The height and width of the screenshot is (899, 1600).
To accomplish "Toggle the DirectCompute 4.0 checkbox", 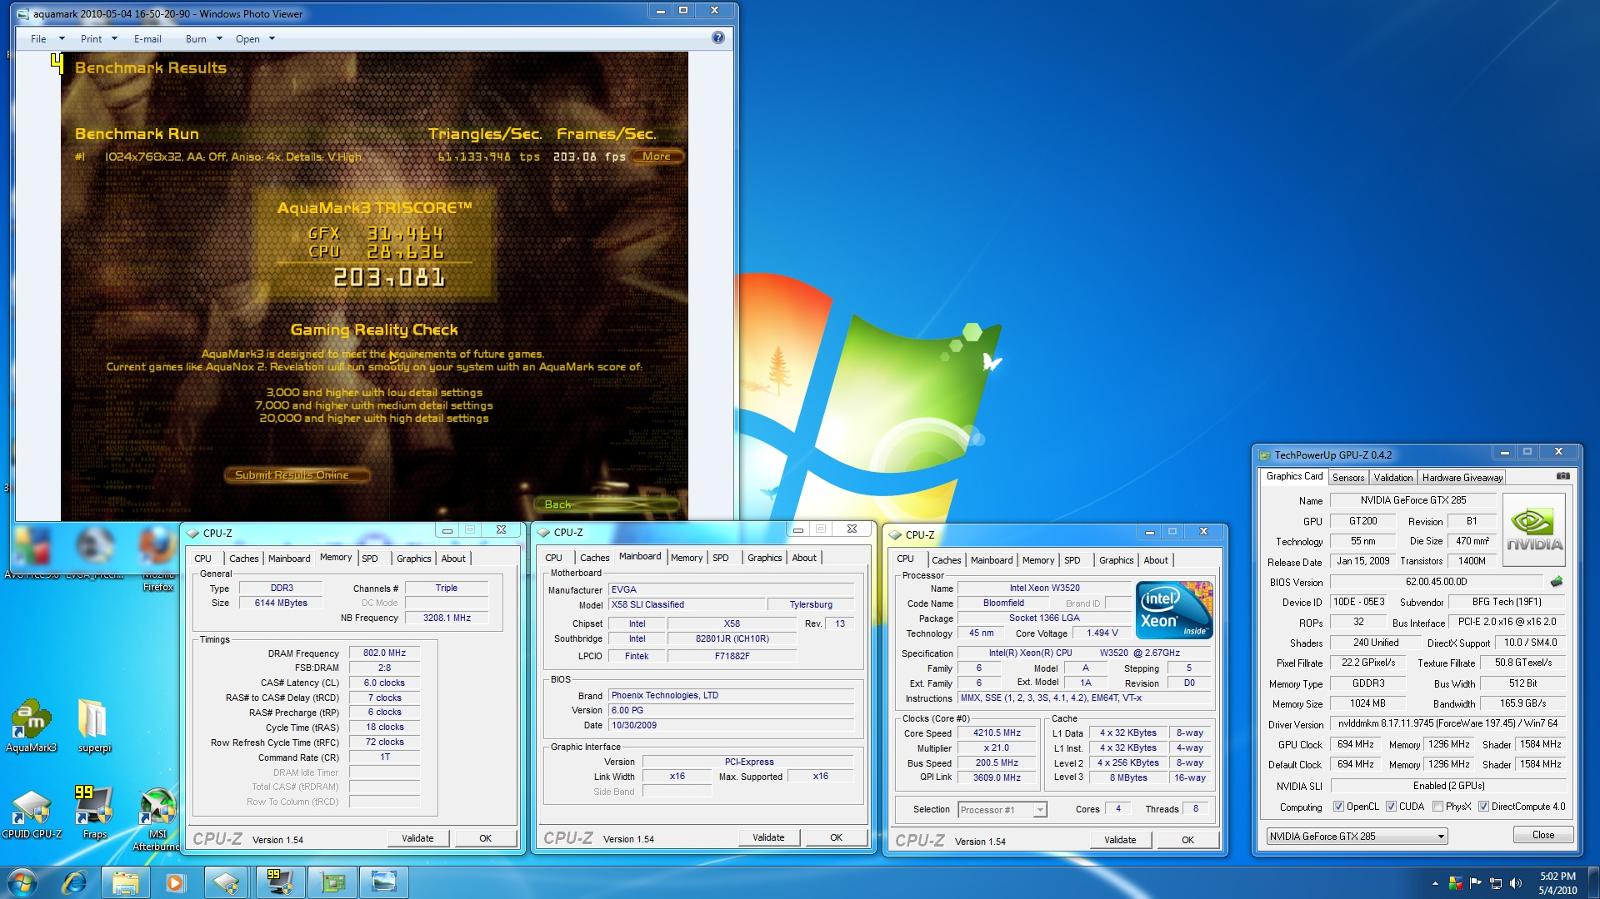I will click(x=1483, y=806).
